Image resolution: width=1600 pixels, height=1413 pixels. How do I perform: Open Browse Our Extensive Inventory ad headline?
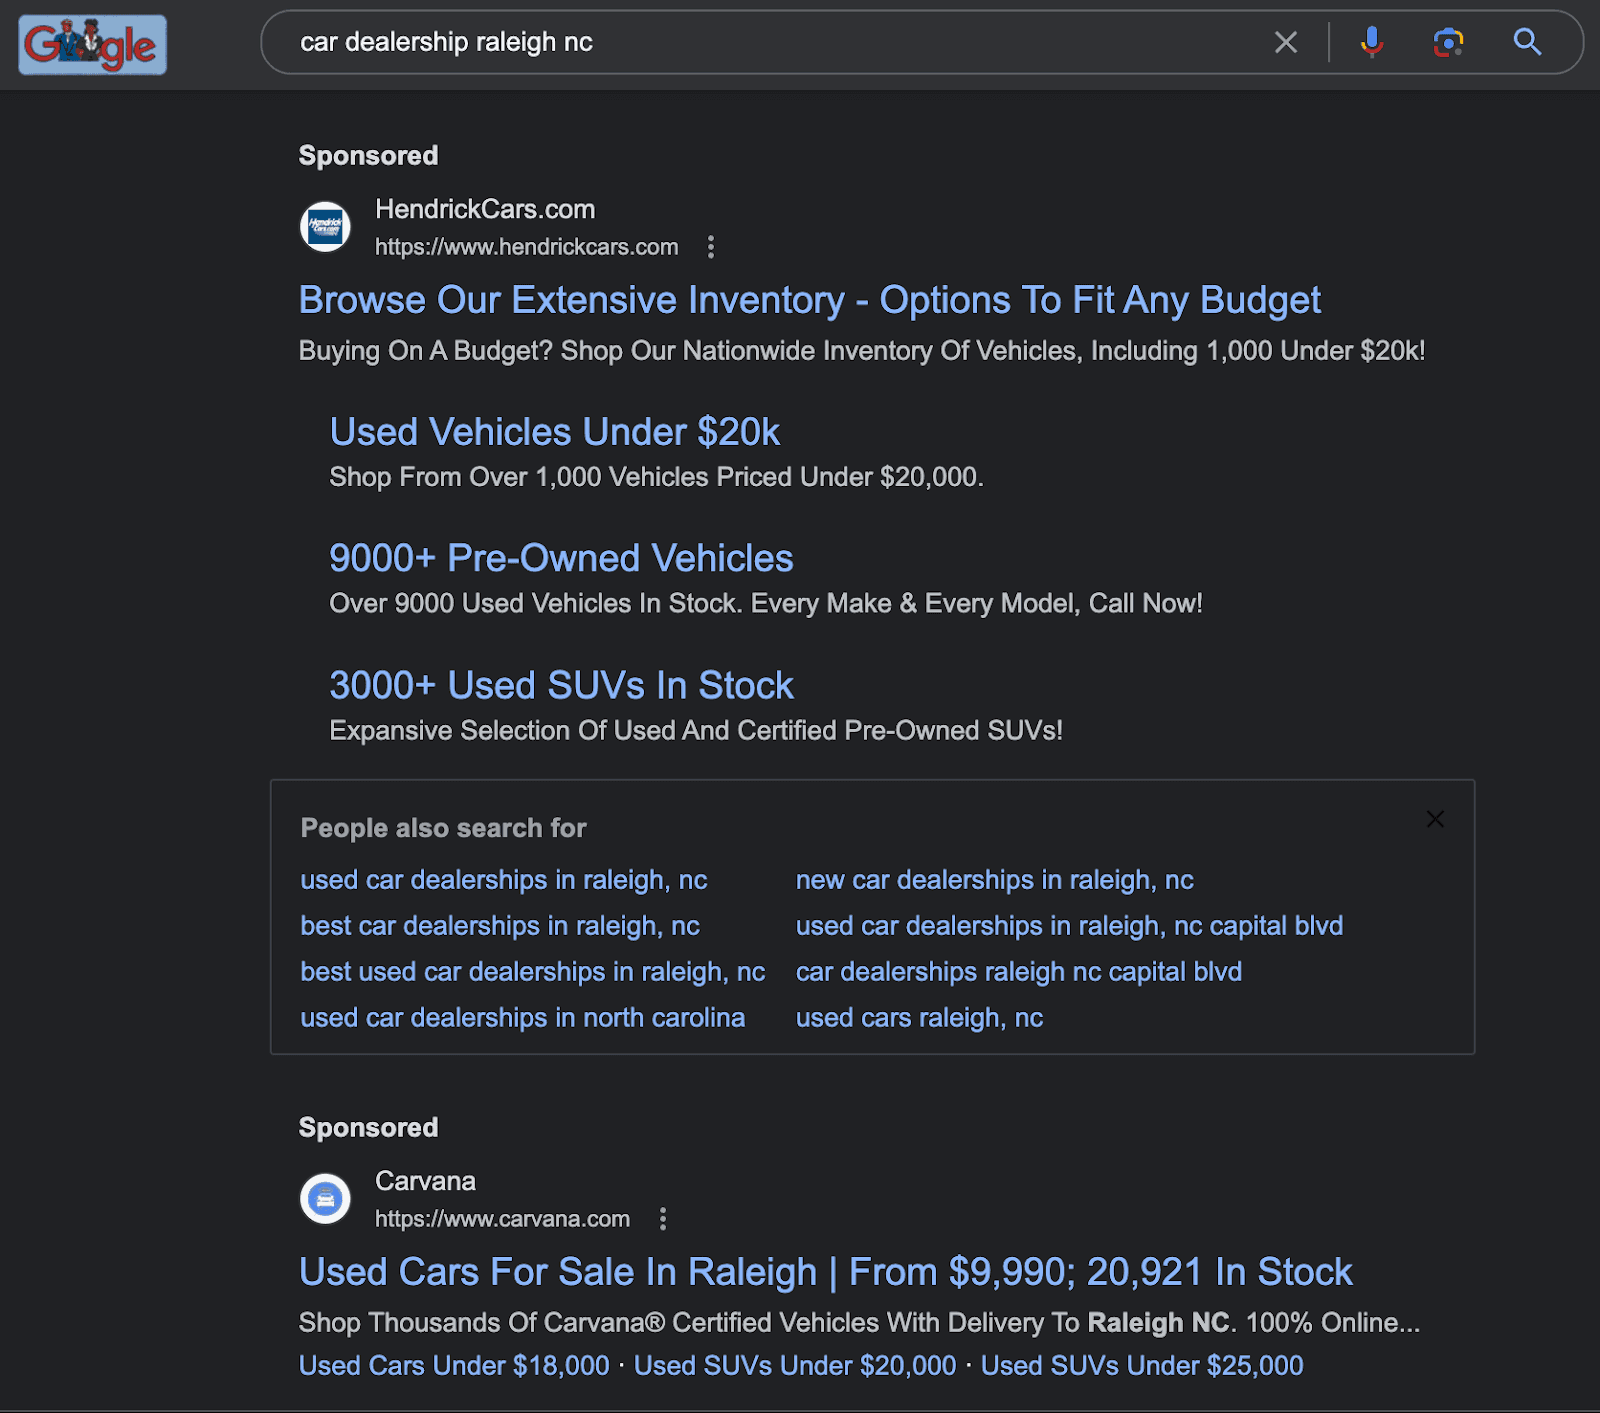[809, 300]
